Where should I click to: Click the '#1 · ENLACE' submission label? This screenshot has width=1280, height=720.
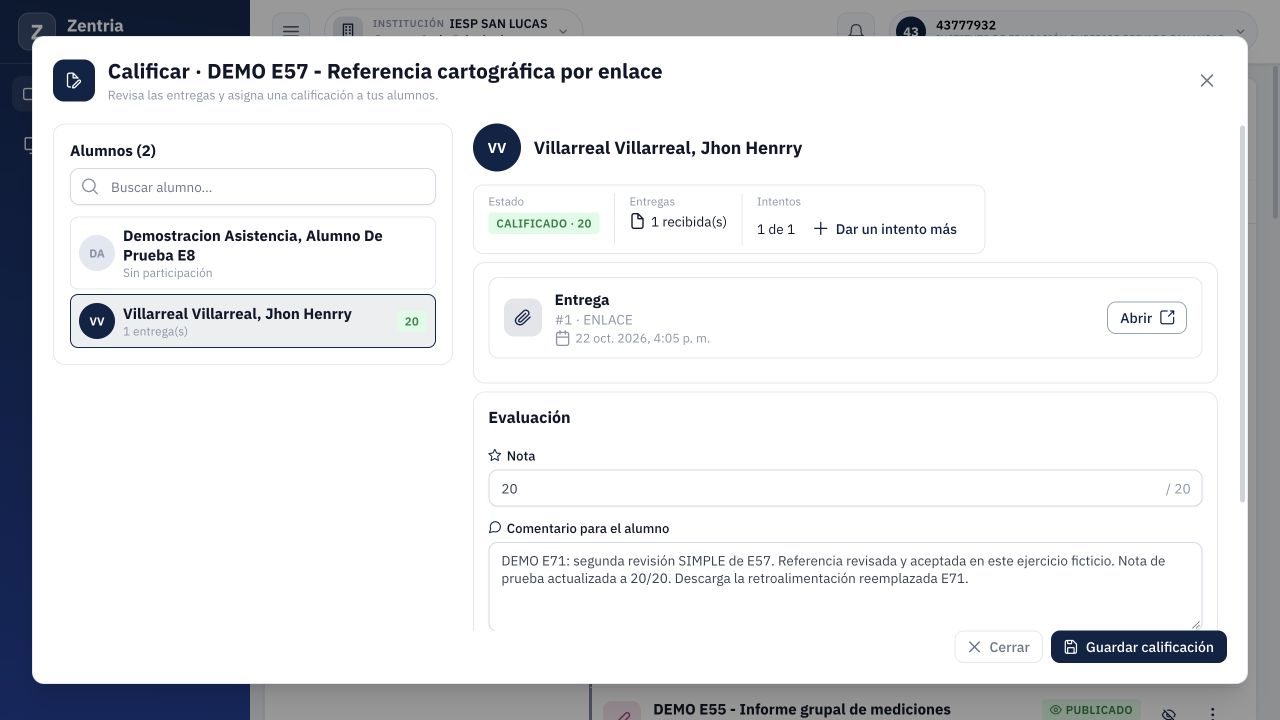(594, 320)
